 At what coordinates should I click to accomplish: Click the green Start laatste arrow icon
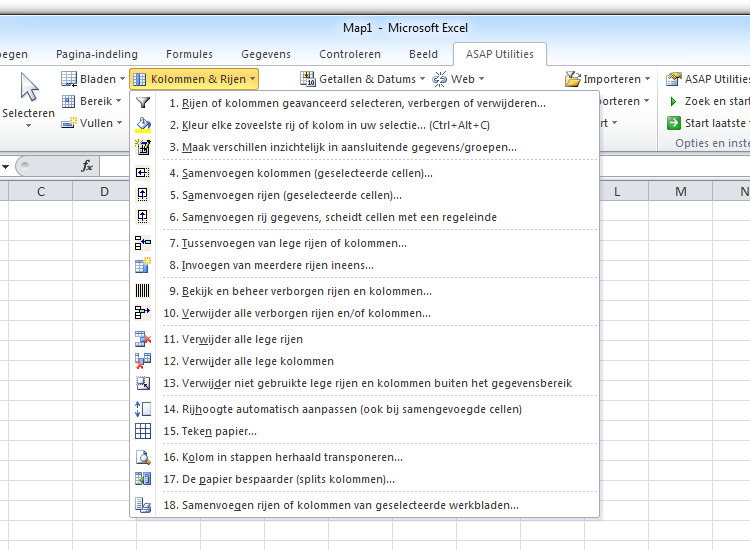673,123
